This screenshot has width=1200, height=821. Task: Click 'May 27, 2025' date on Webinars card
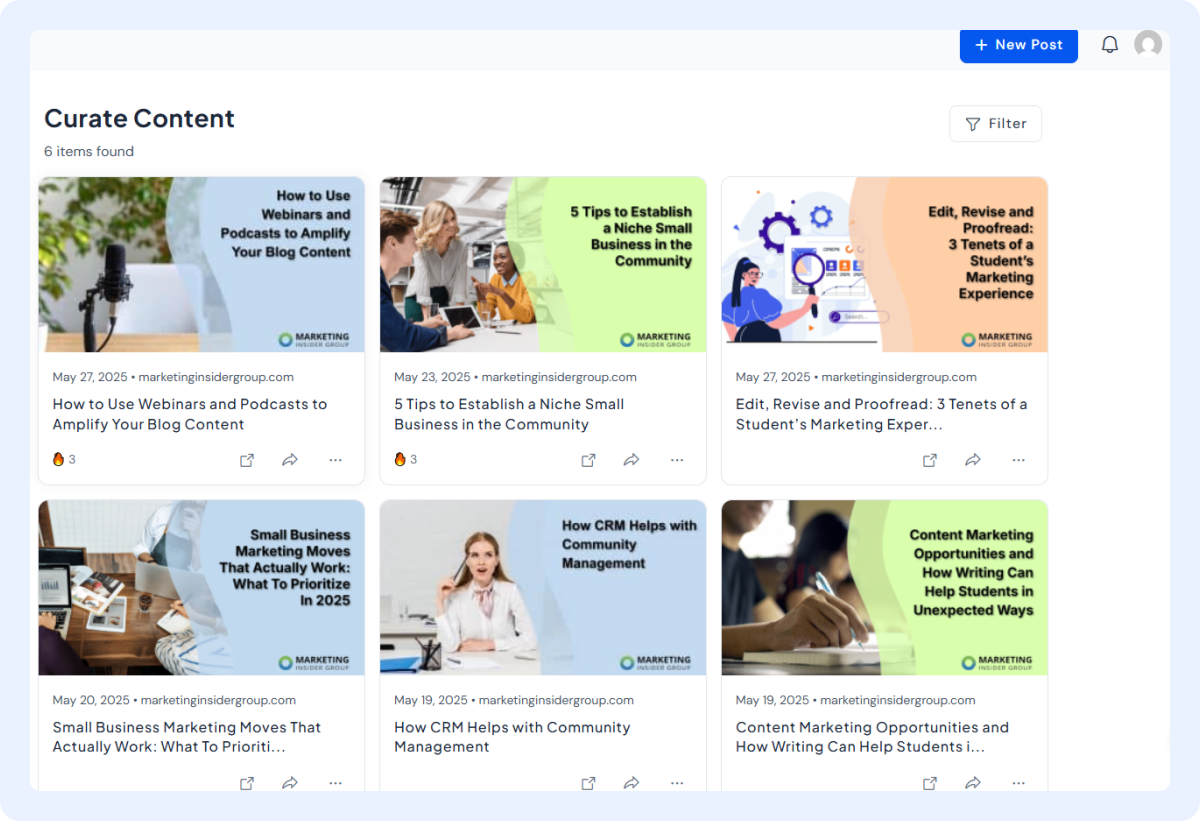(x=90, y=377)
